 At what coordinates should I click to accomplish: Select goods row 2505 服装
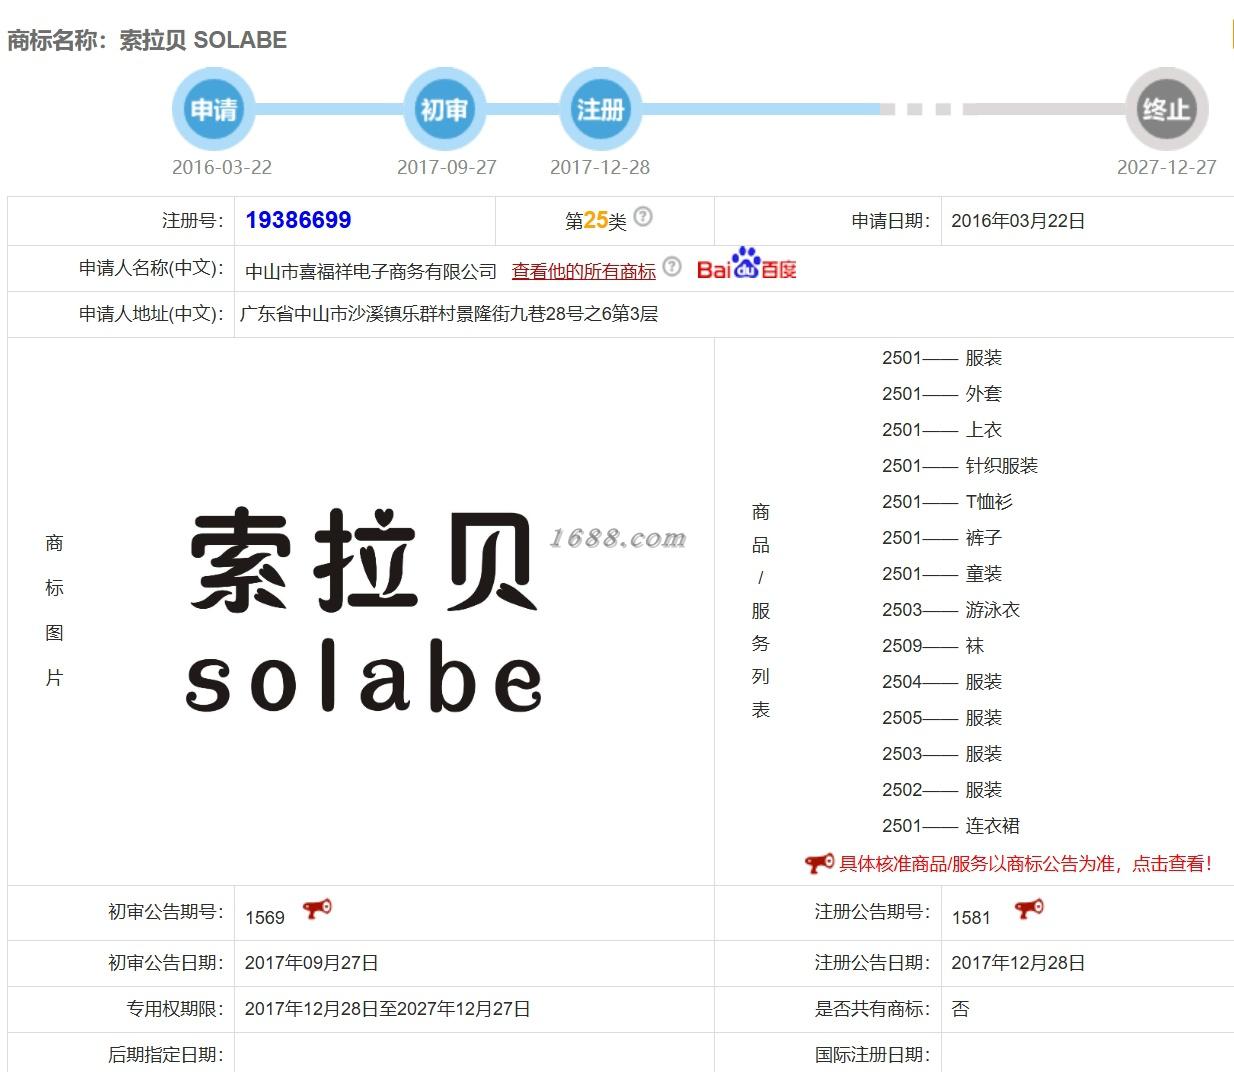tap(941, 718)
